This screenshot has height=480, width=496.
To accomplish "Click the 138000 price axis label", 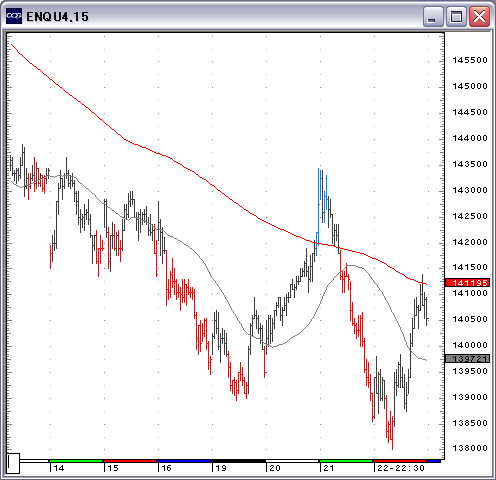I will (470, 448).
